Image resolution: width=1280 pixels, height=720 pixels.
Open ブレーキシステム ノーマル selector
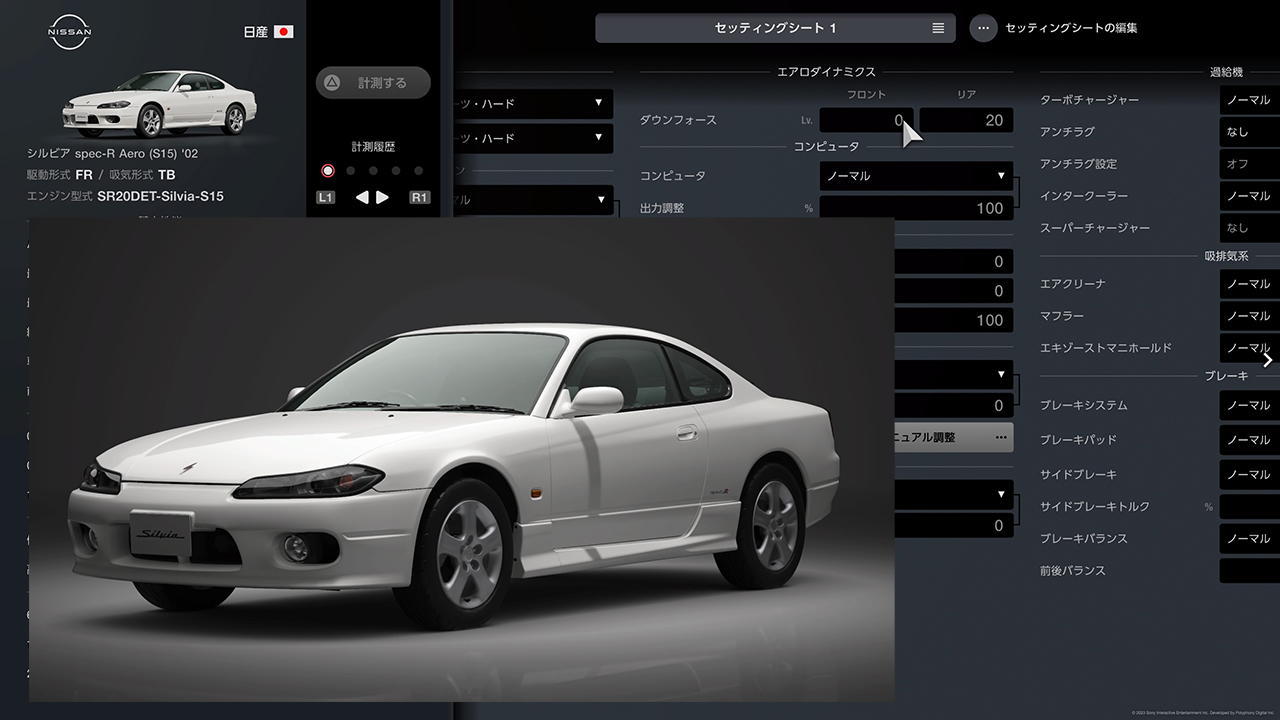tap(1249, 405)
